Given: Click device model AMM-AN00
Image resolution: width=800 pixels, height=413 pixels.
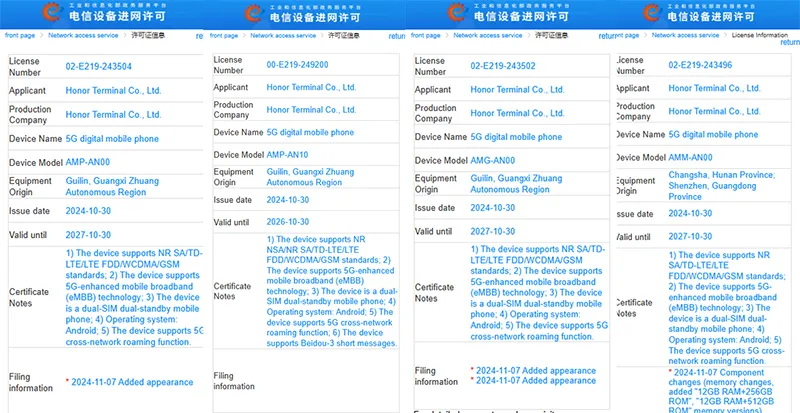Looking at the screenshot, I should click(x=690, y=157).
